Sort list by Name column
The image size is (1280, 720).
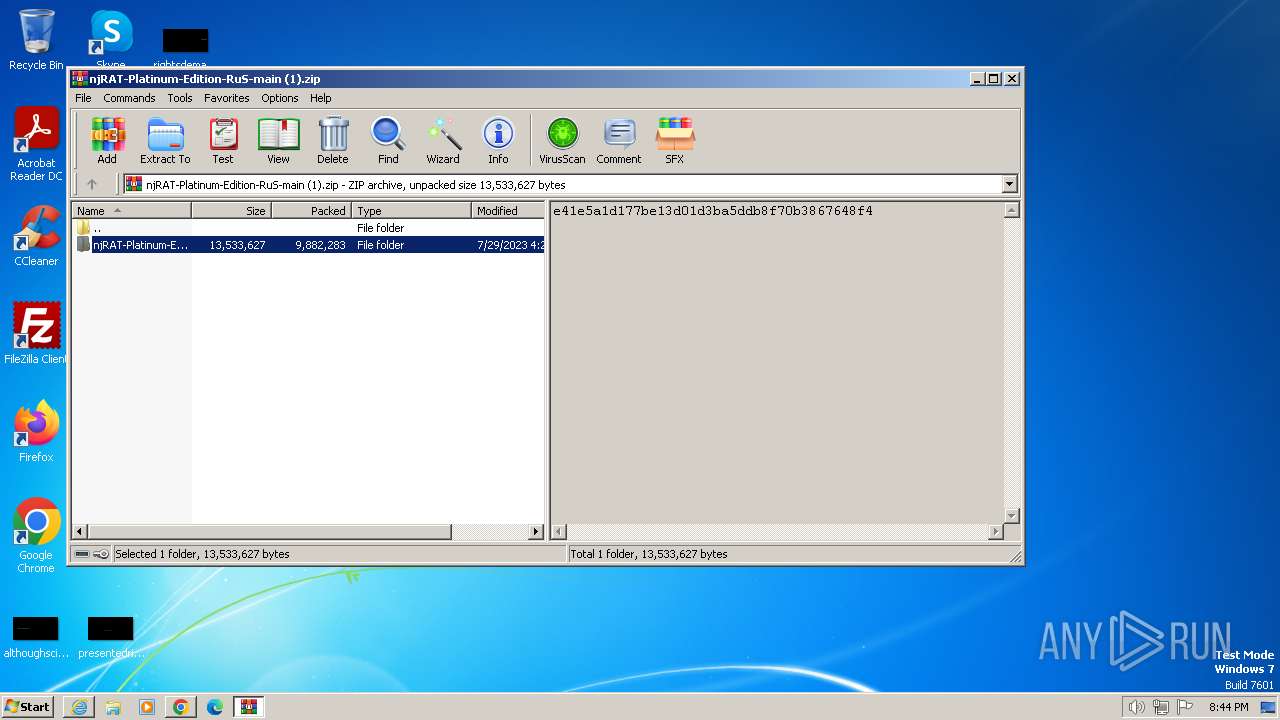click(131, 211)
